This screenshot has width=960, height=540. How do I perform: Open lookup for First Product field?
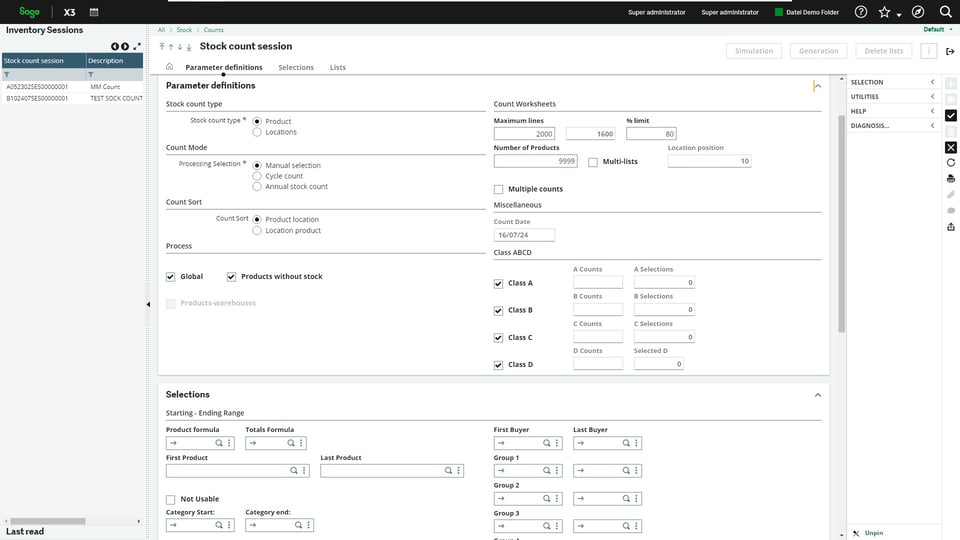pos(294,471)
